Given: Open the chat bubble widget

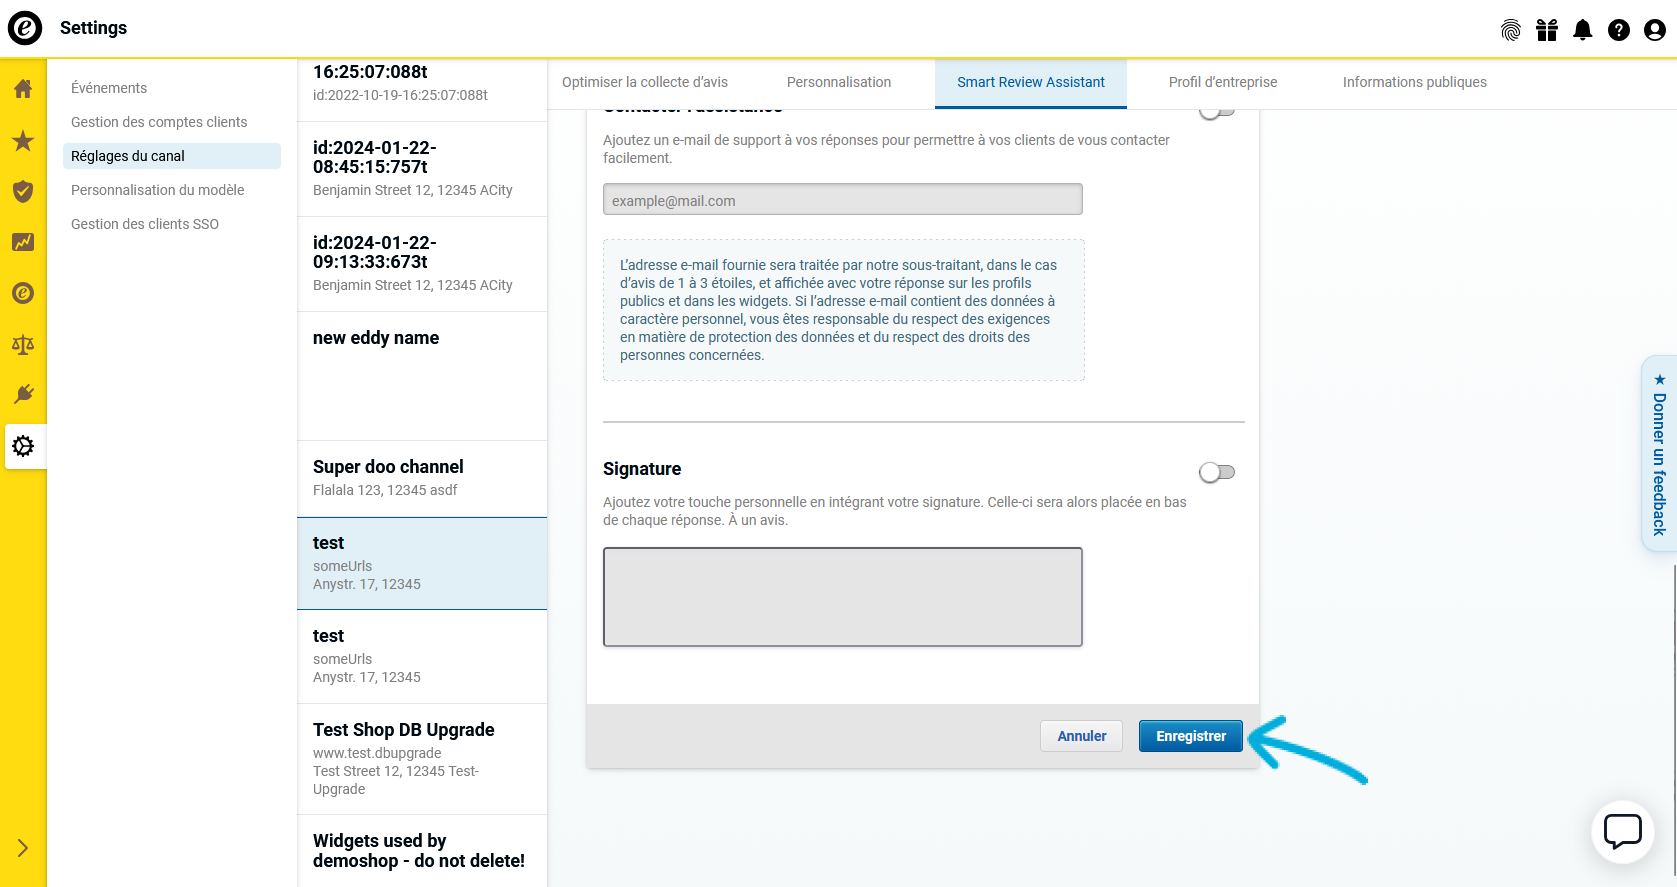Looking at the screenshot, I should click(1622, 831).
